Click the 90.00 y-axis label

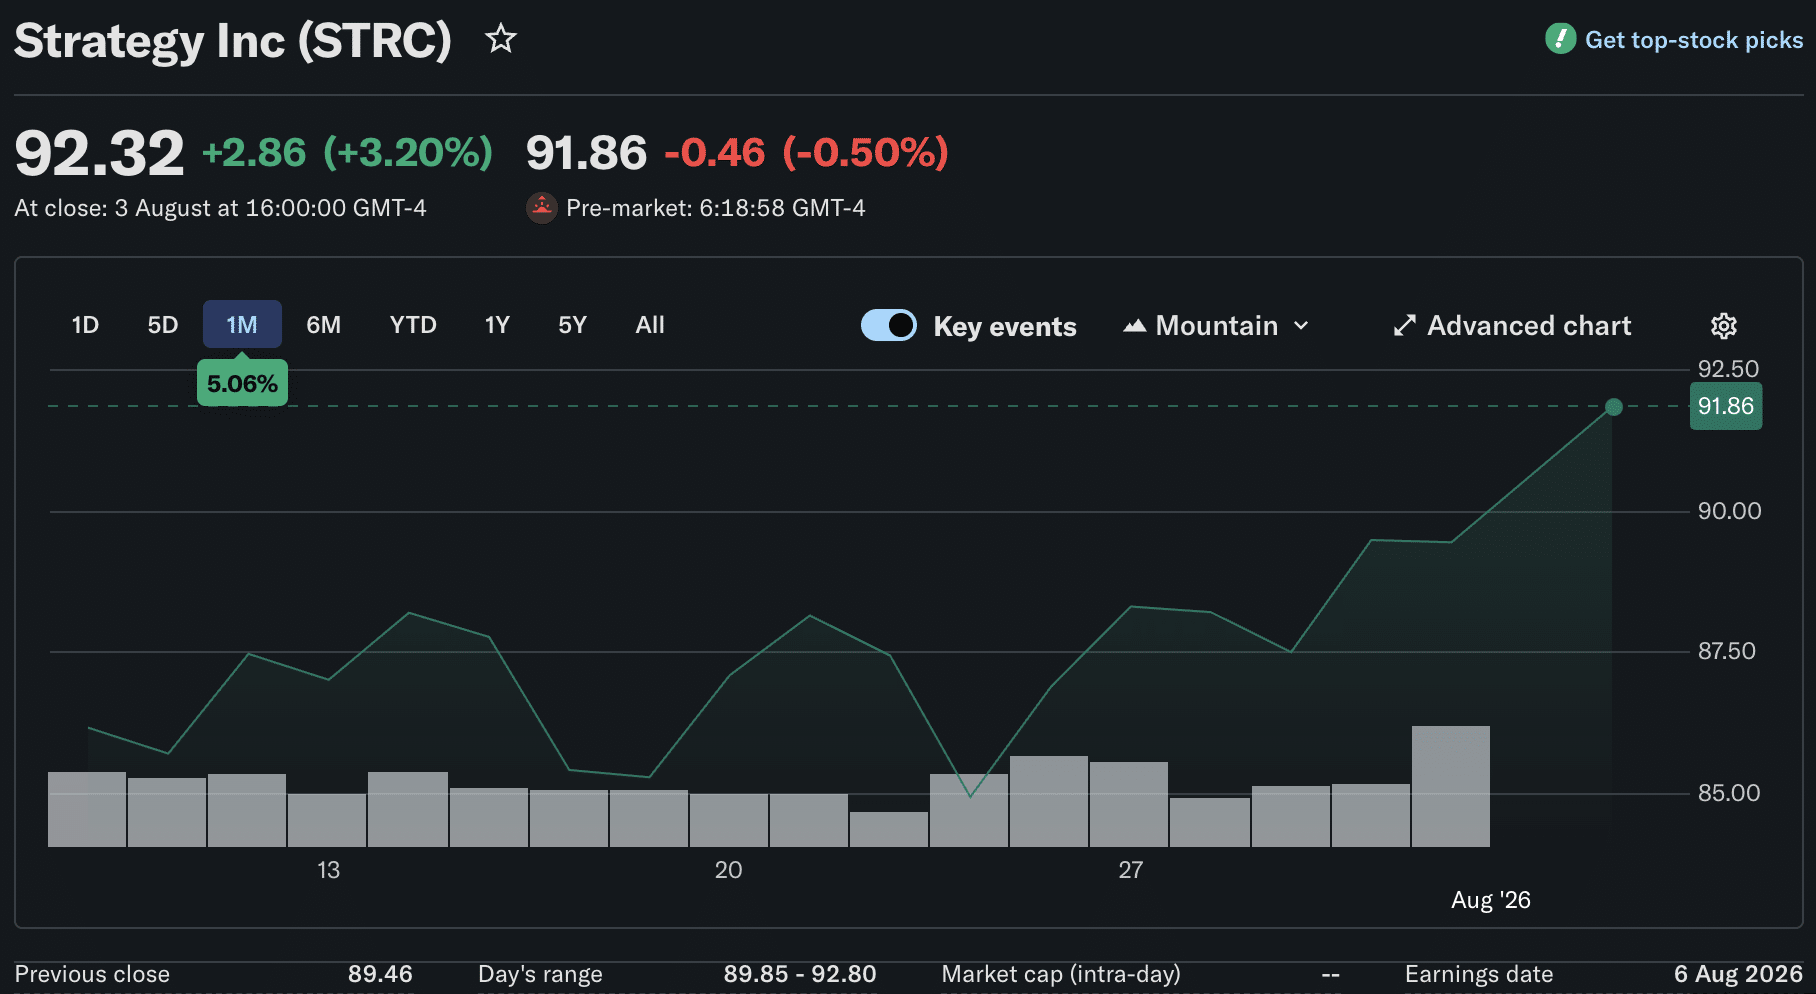[1730, 511]
